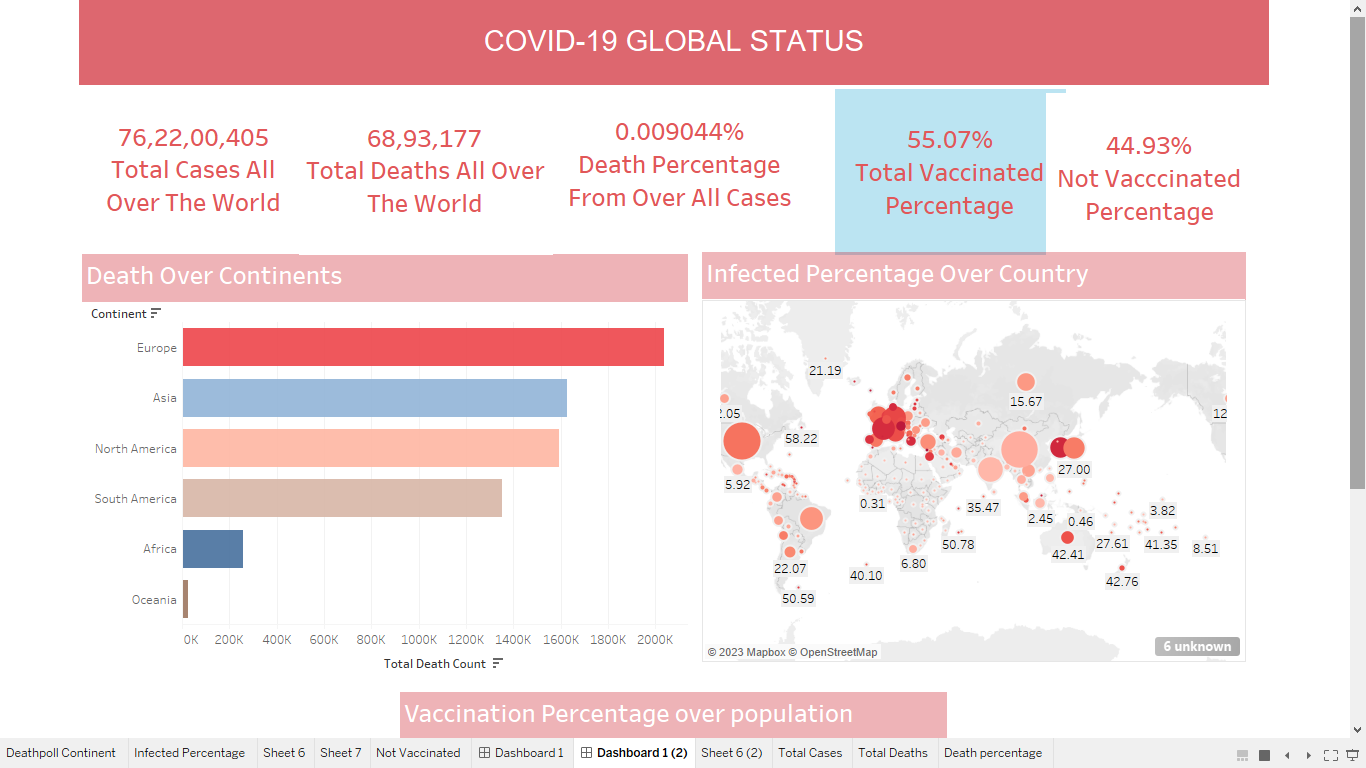Select the Europe bar in Death Over Continents

pos(420,347)
